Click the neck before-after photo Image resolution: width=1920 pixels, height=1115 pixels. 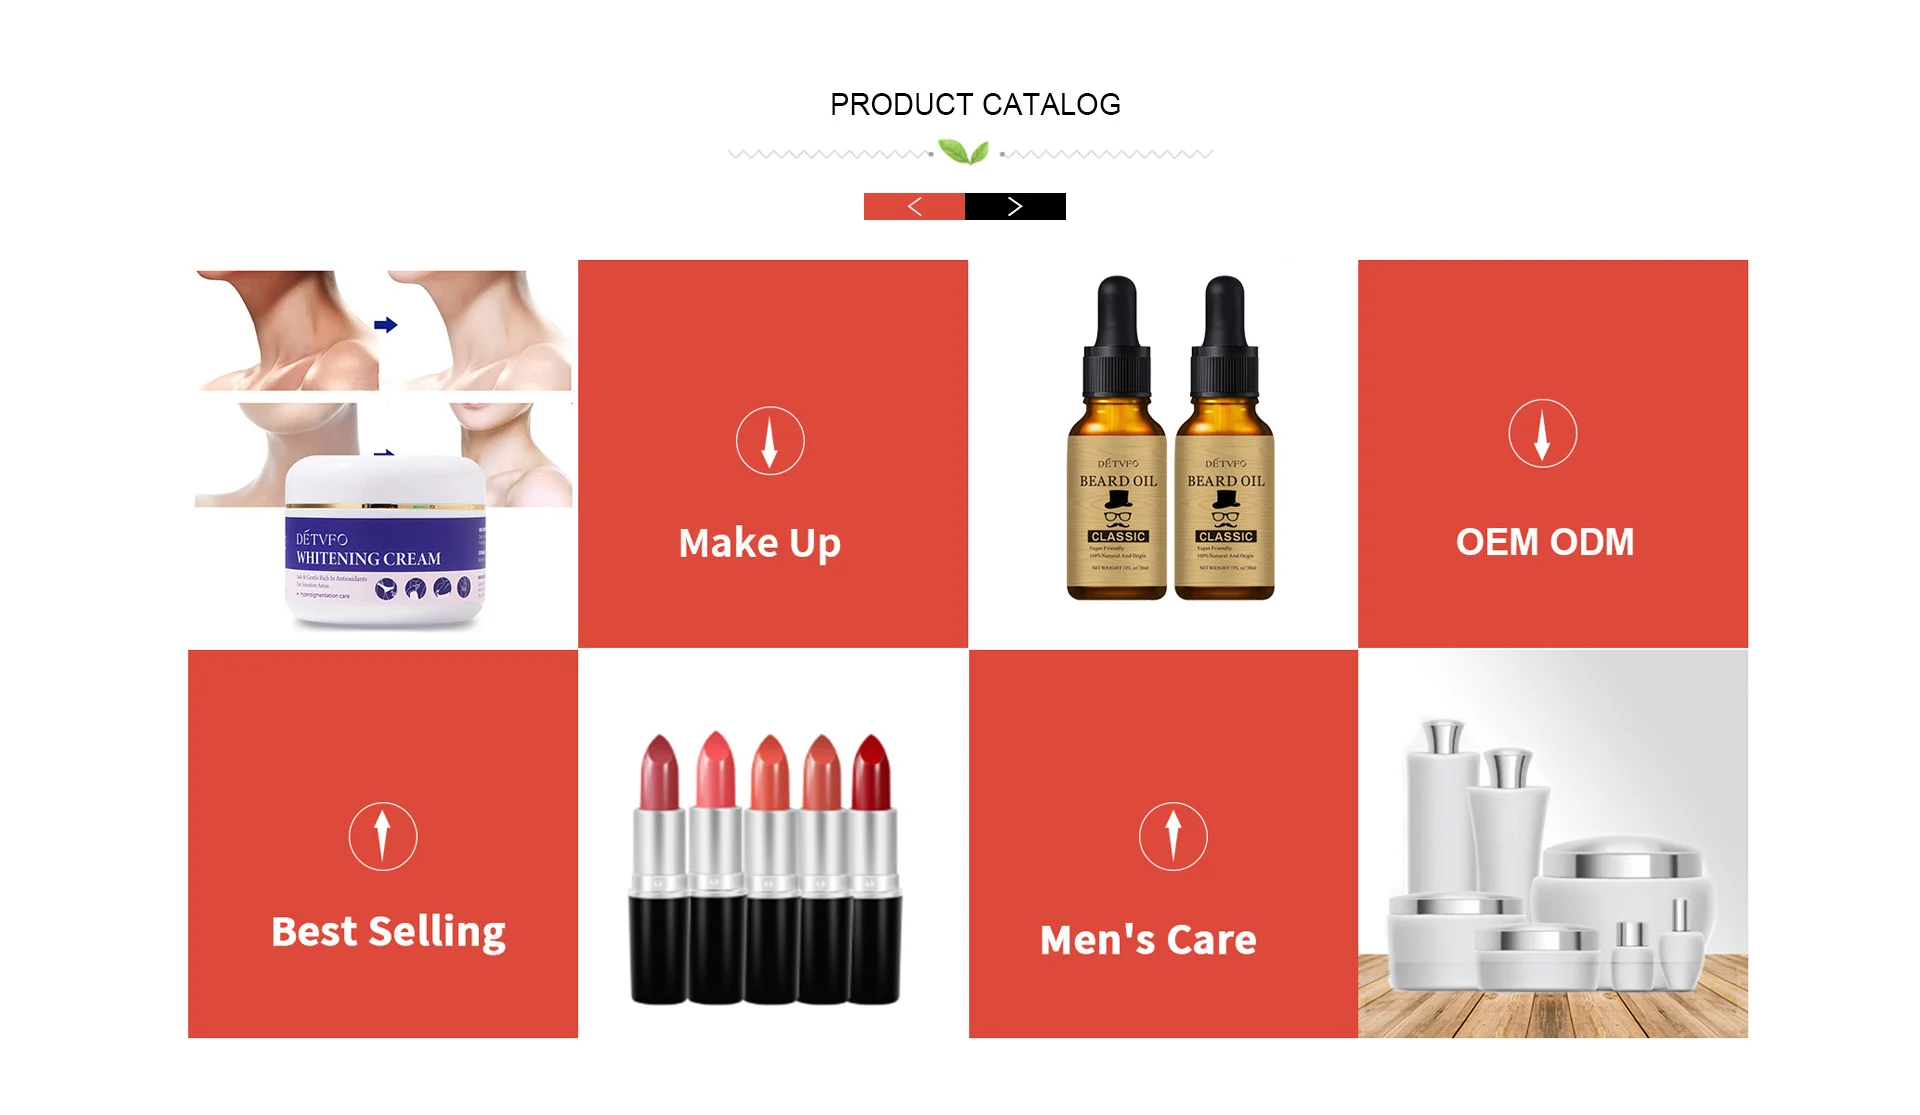click(383, 330)
